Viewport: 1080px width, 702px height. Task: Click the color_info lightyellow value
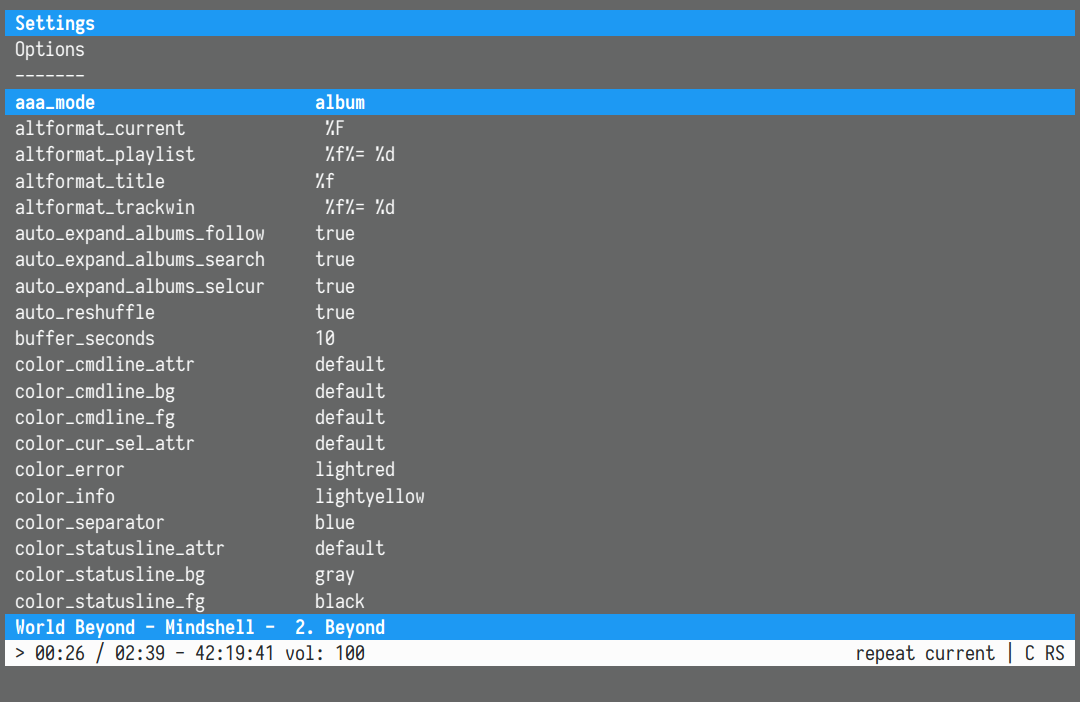coord(369,496)
